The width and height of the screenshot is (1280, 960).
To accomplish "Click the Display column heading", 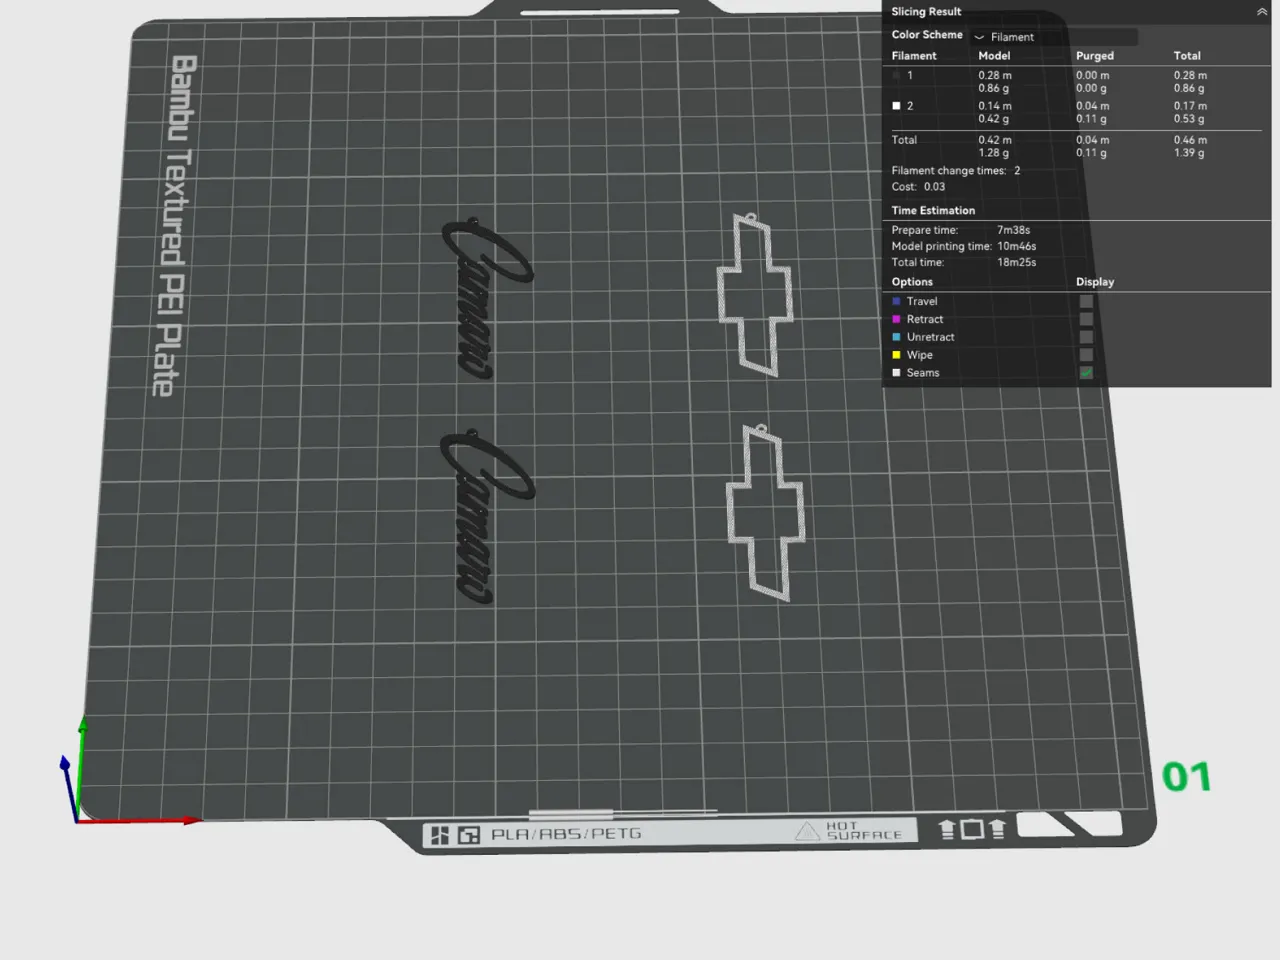I will 1095,282.
